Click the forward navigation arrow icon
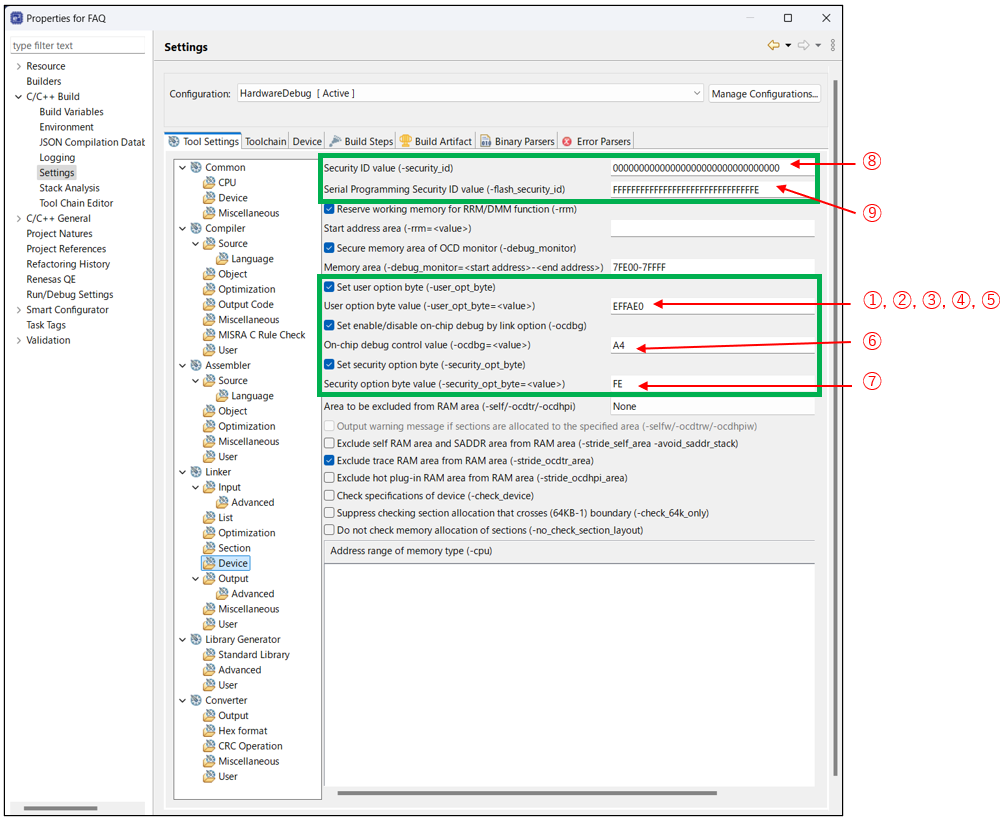The image size is (1005, 823). (803, 45)
